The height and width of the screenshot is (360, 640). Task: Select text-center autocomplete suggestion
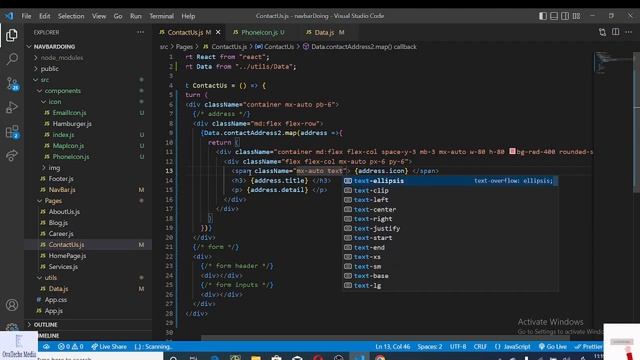pos(450,209)
